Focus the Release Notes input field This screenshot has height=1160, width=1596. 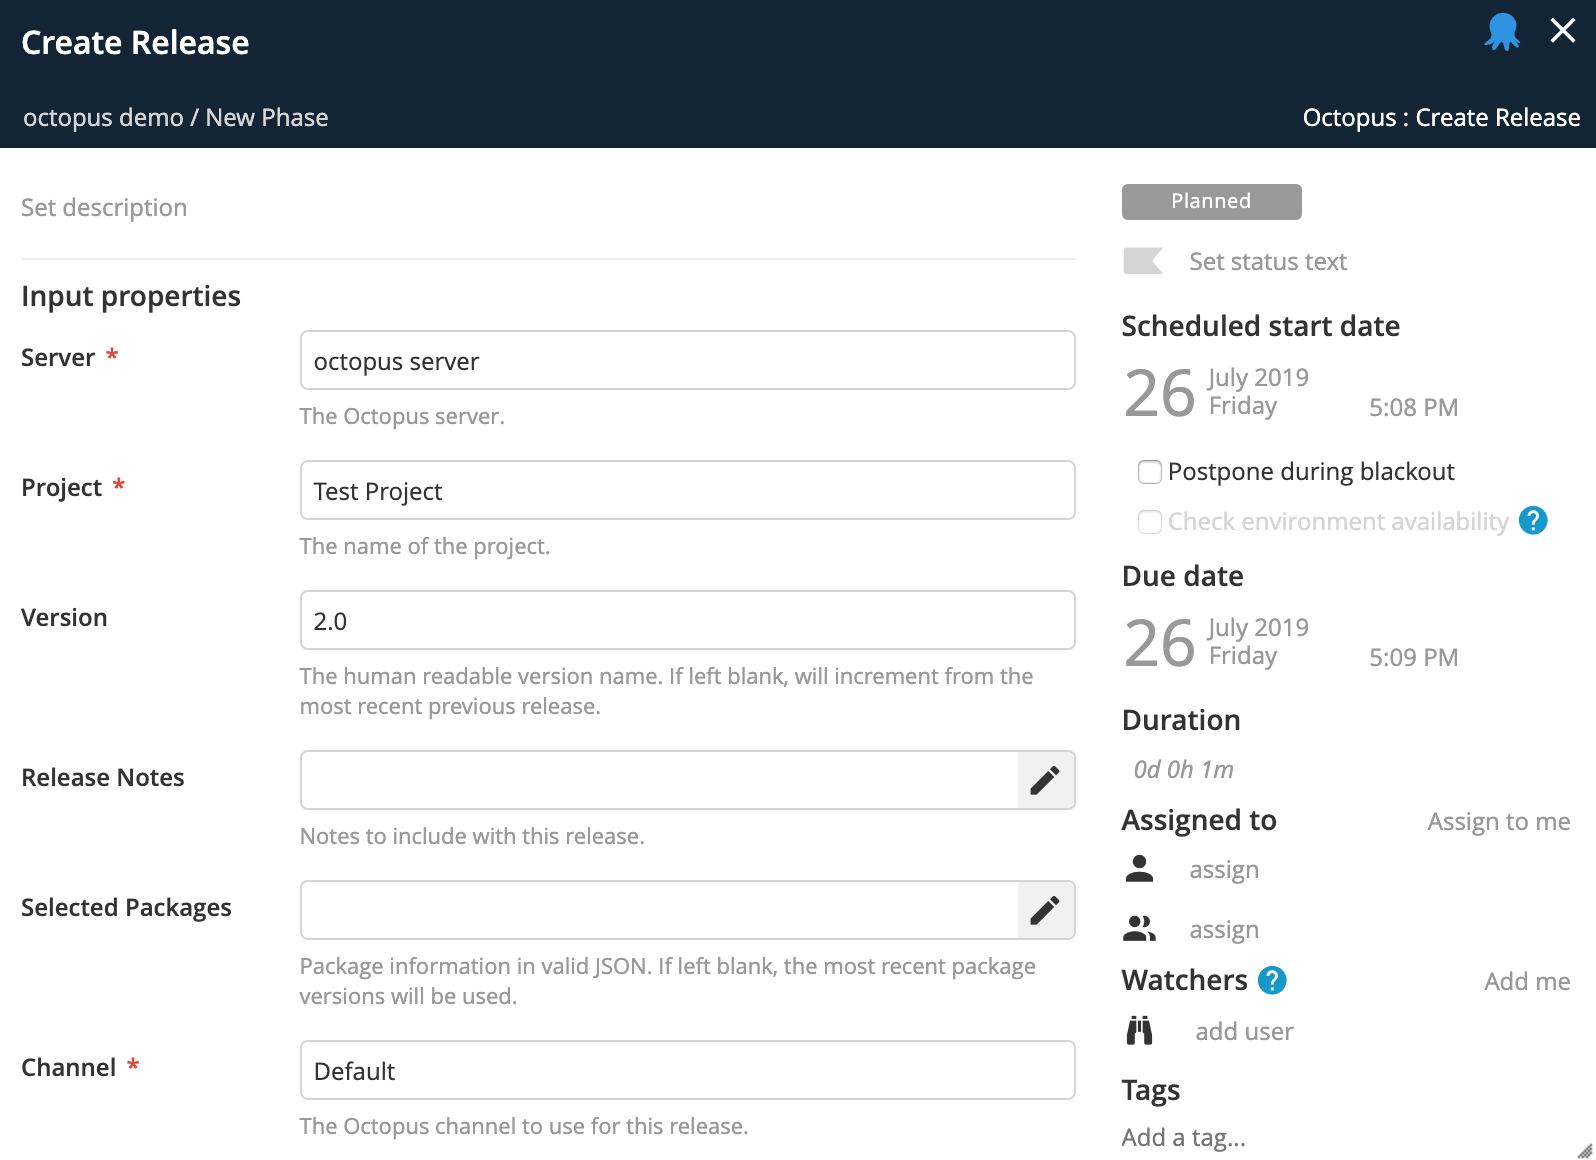pyautogui.click(x=659, y=780)
